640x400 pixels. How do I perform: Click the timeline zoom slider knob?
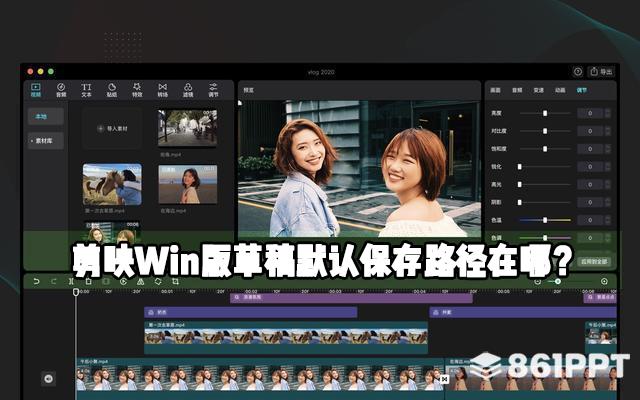tap(558, 281)
